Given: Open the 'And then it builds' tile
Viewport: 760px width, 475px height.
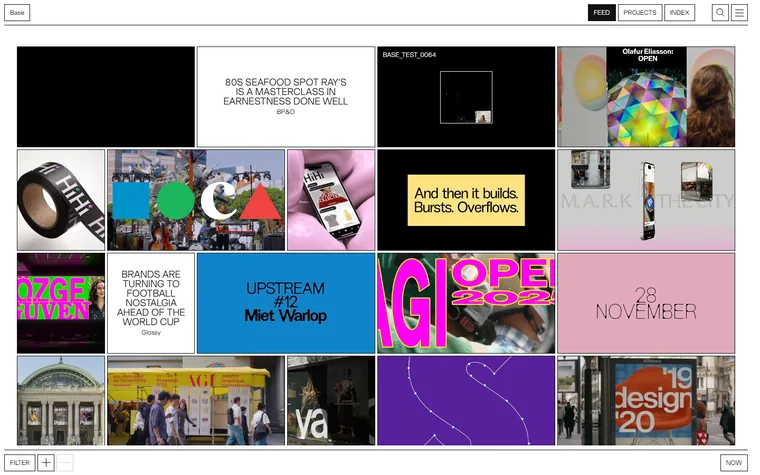Looking at the screenshot, I should [x=466, y=200].
